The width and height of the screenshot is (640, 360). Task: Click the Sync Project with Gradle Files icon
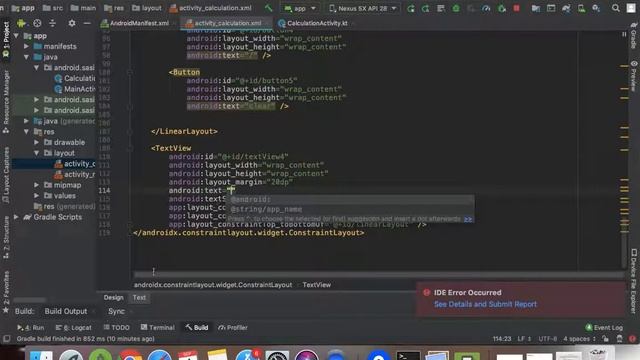(x=566, y=8)
